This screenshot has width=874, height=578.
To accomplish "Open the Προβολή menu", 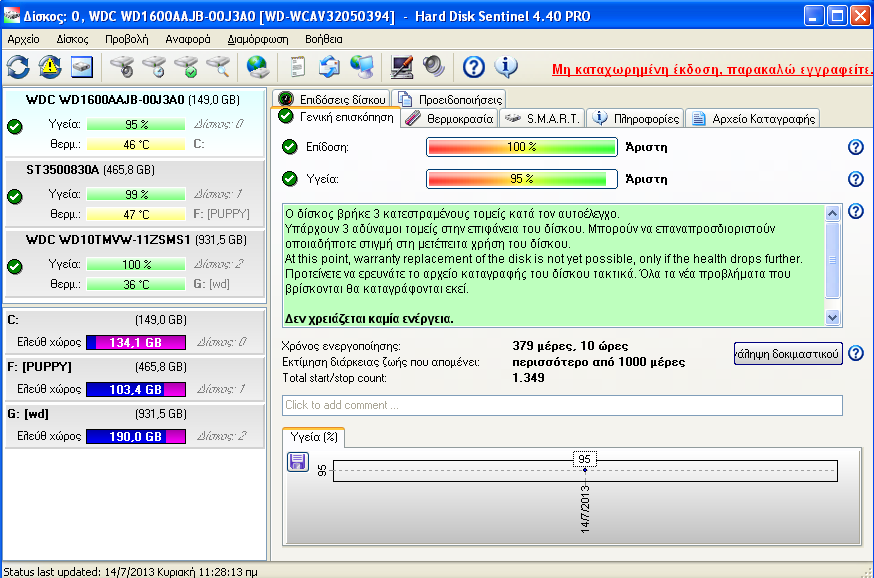I will [127, 39].
